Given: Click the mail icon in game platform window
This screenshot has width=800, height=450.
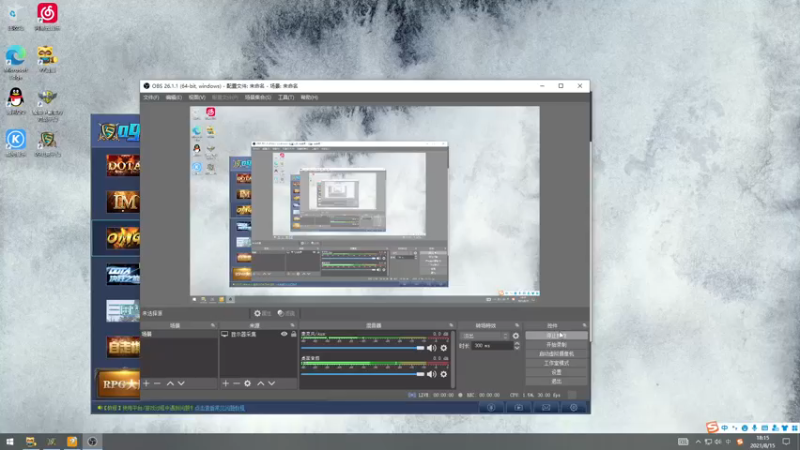Looking at the screenshot, I should pos(546,408).
